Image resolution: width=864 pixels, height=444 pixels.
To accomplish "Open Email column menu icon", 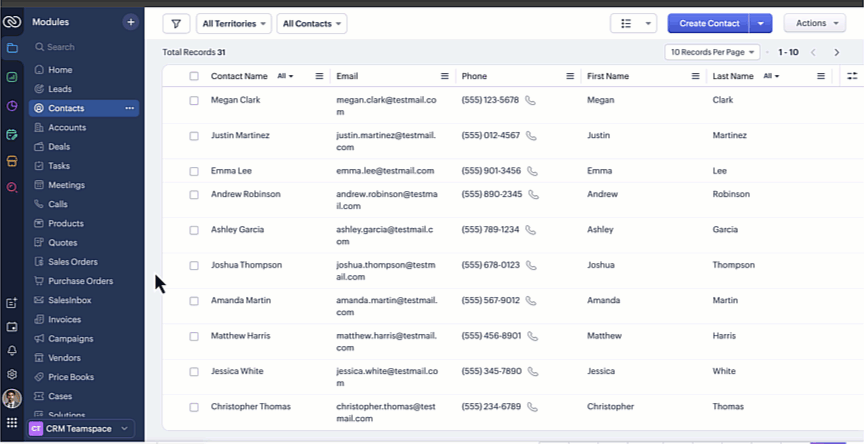I will 444,76.
